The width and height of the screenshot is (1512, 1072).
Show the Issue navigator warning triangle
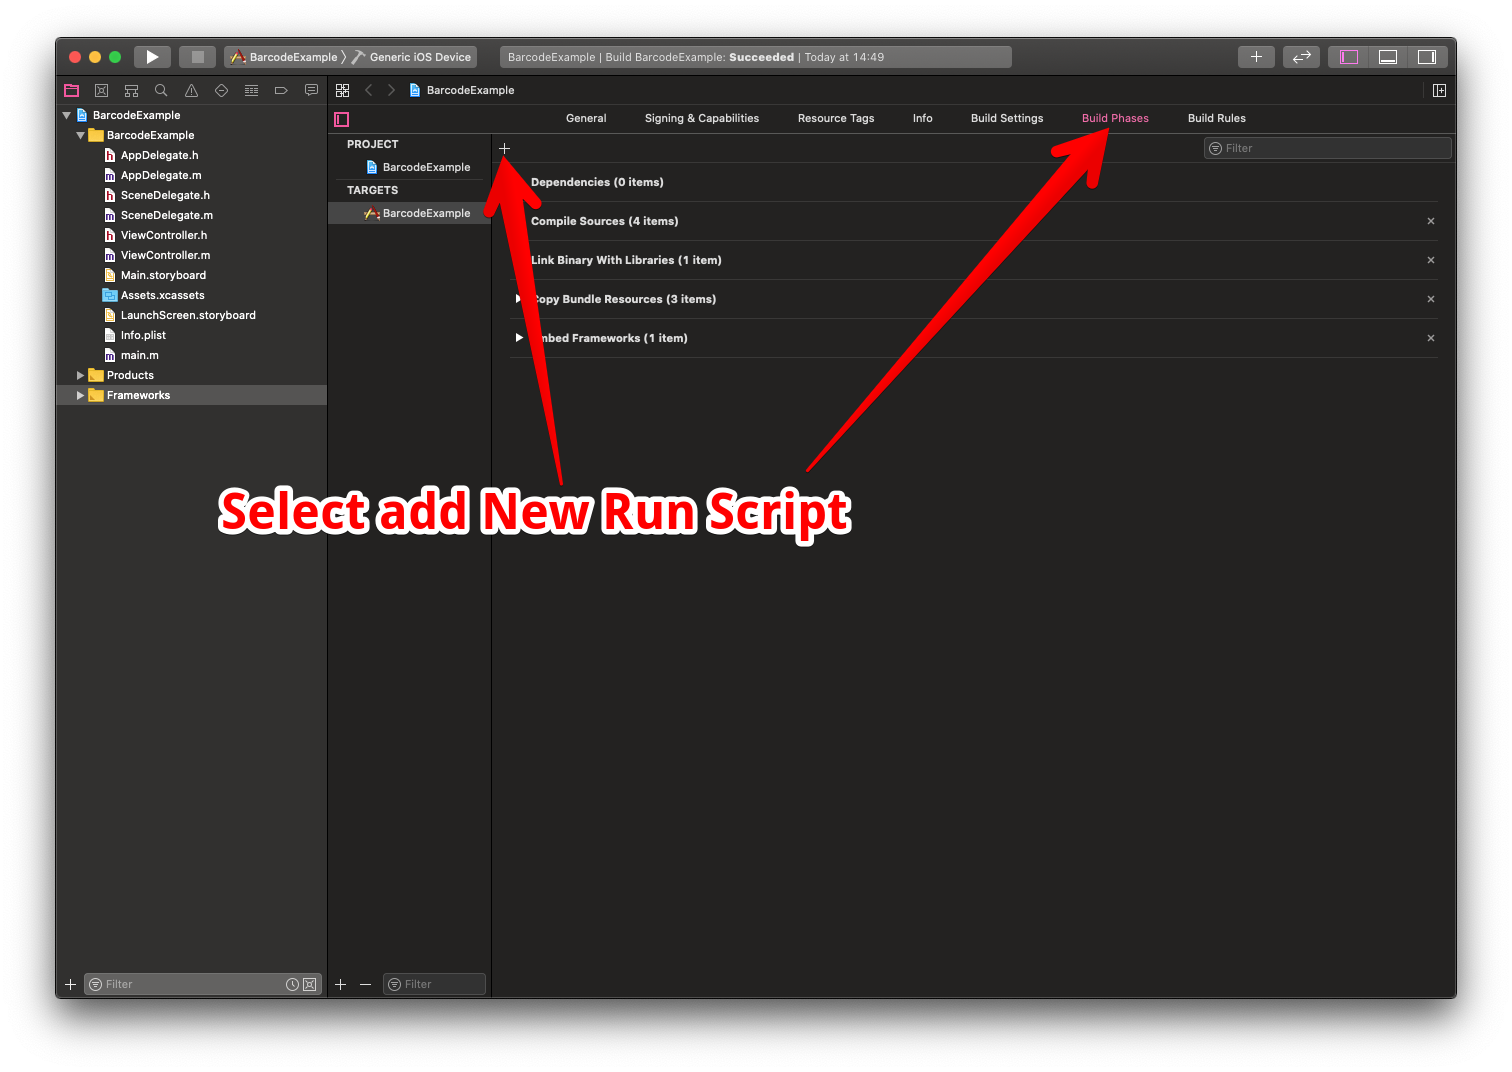click(x=191, y=90)
